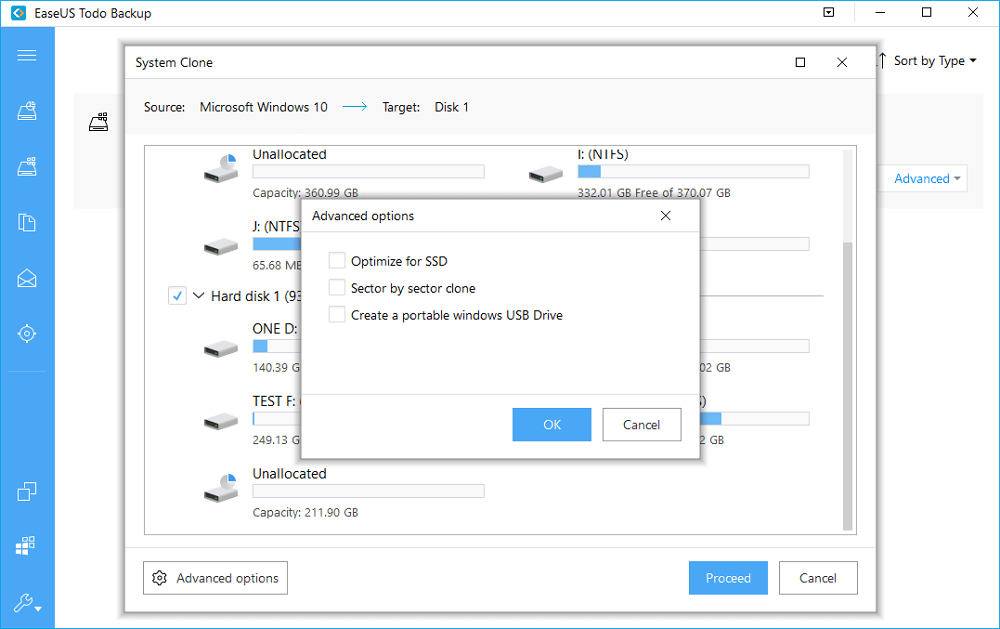Select the Disk/Partition Backup sidebar icon
The width and height of the screenshot is (1000, 629).
pos(28,166)
